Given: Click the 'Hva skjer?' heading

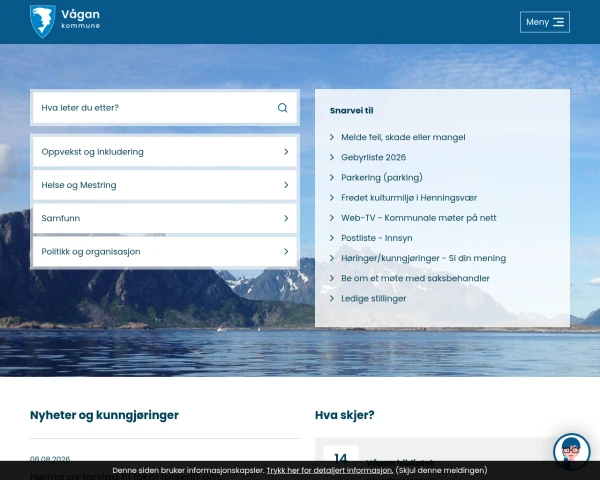Looking at the screenshot, I should pyautogui.click(x=344, y=415).
